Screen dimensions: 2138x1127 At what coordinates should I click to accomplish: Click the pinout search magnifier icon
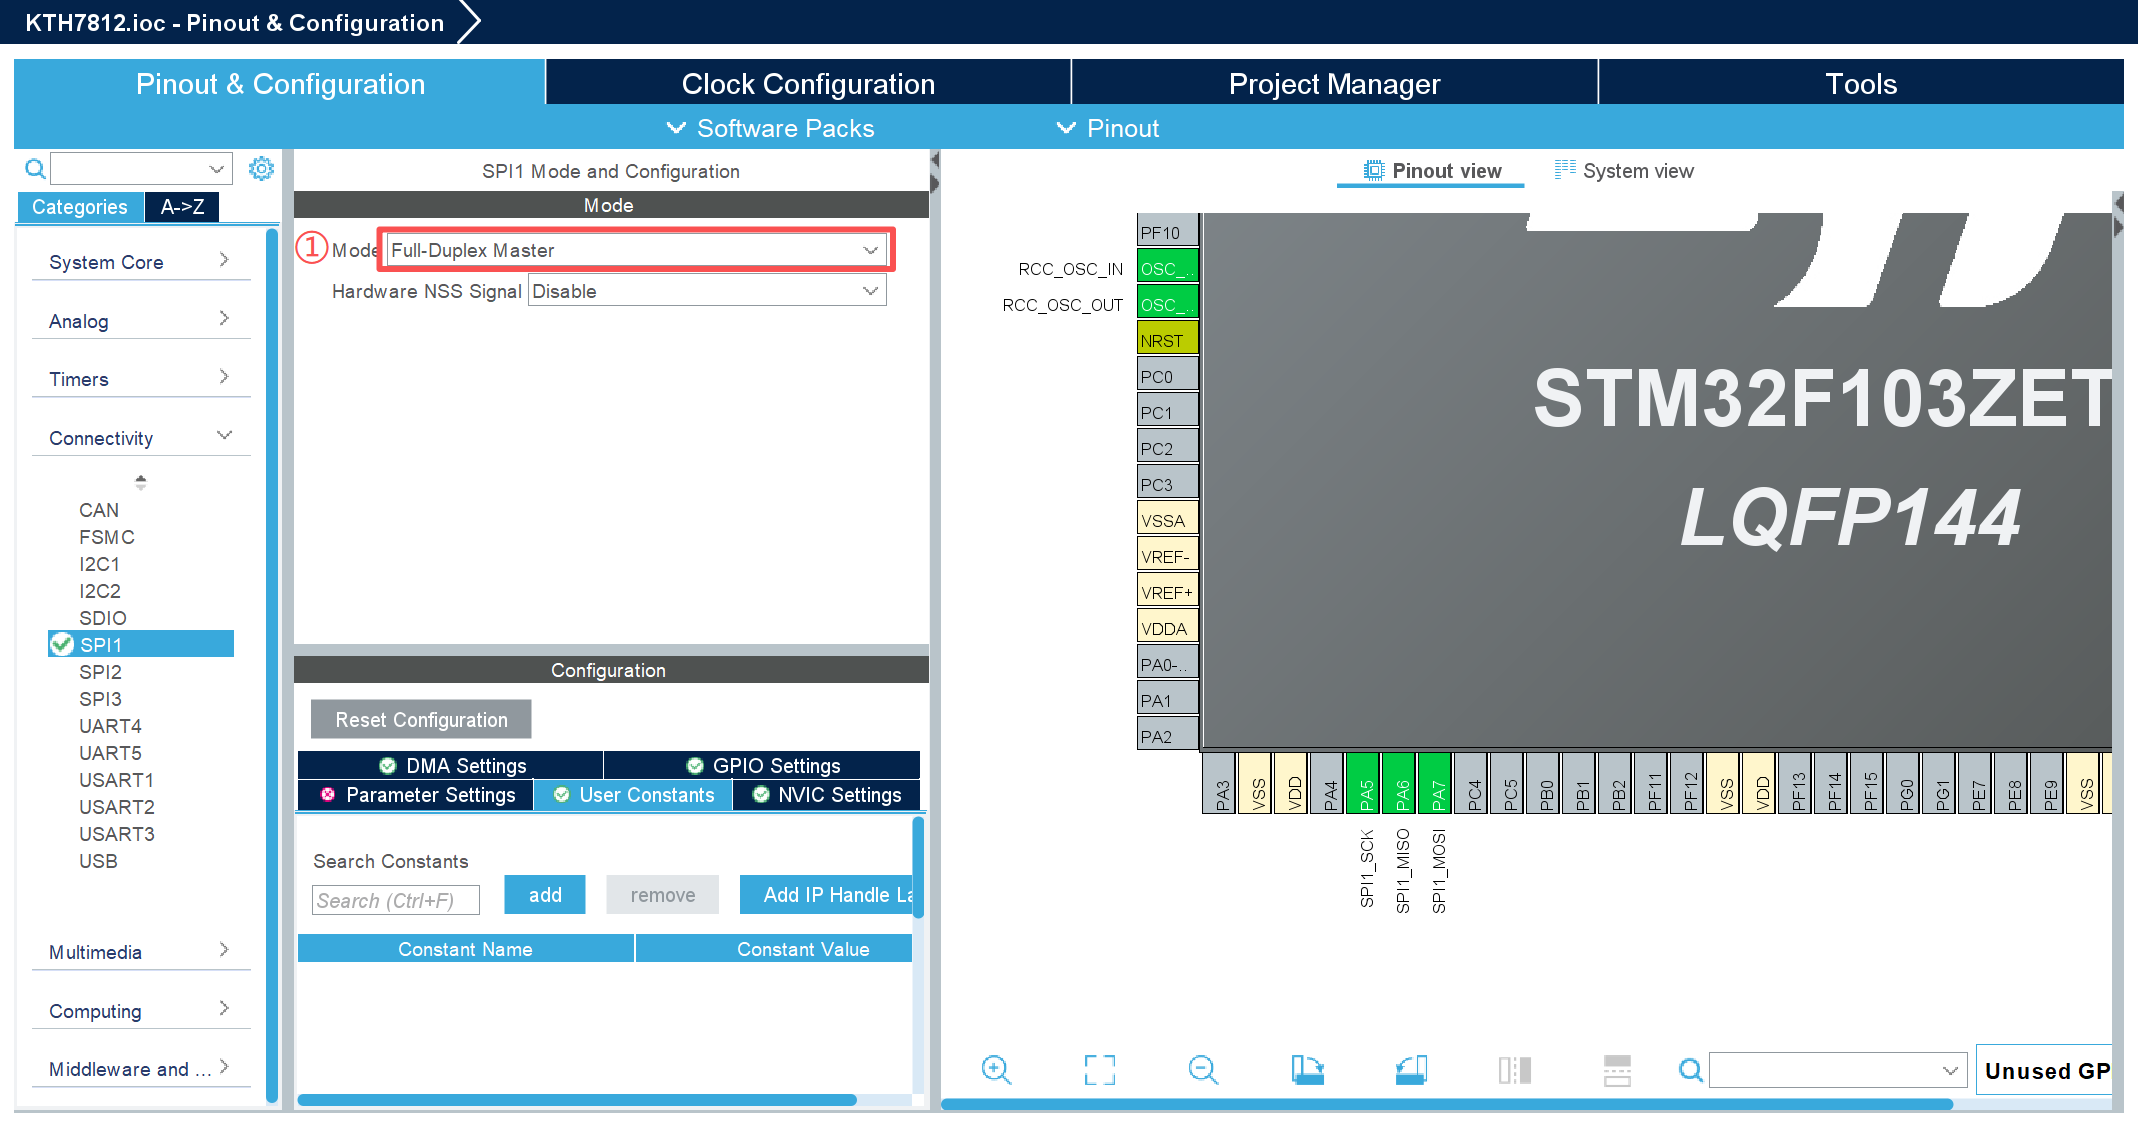[x=1690, y=1070]
